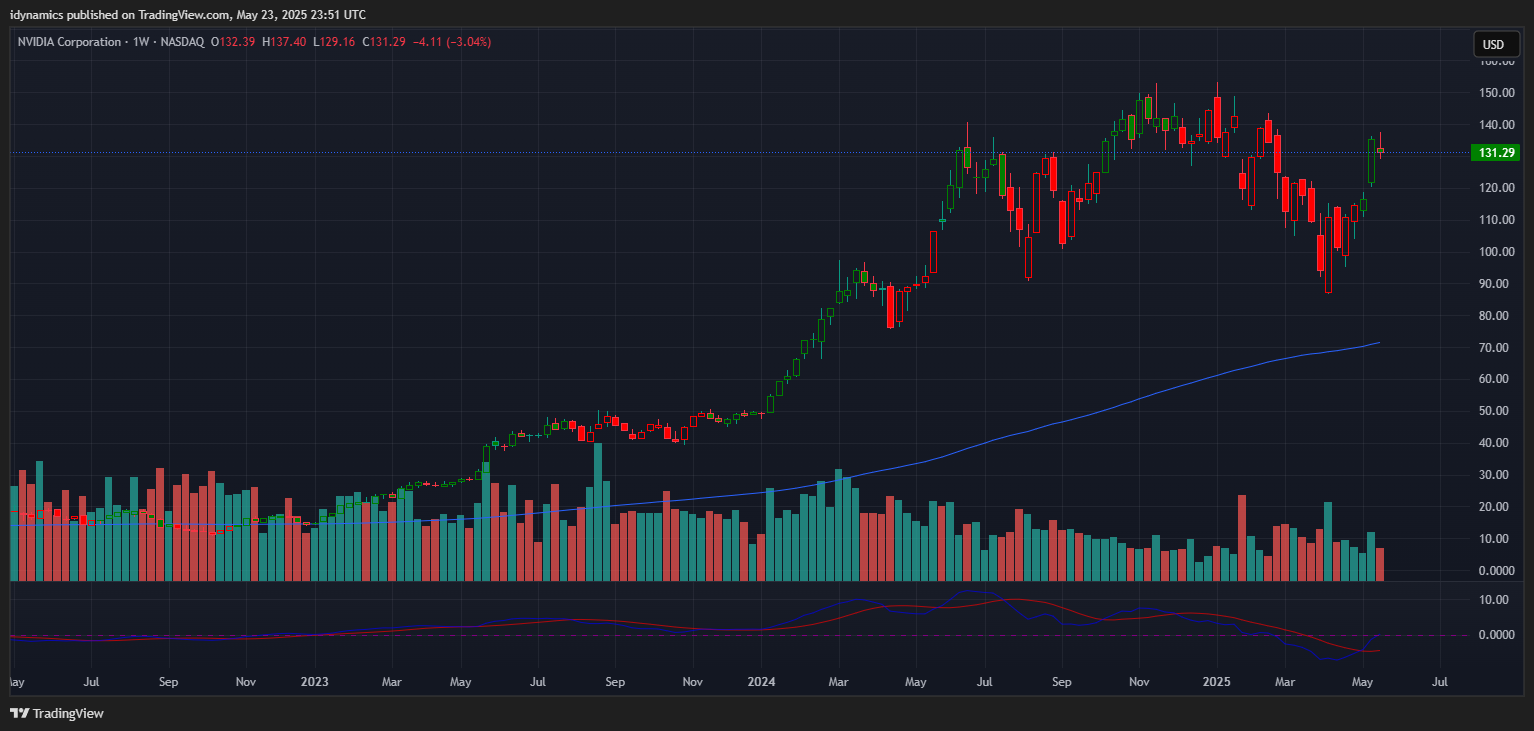Click the −4.11 (−3.04%) change value
Image resolution: width=1534 pixels, height=731 pixels.
452,42
